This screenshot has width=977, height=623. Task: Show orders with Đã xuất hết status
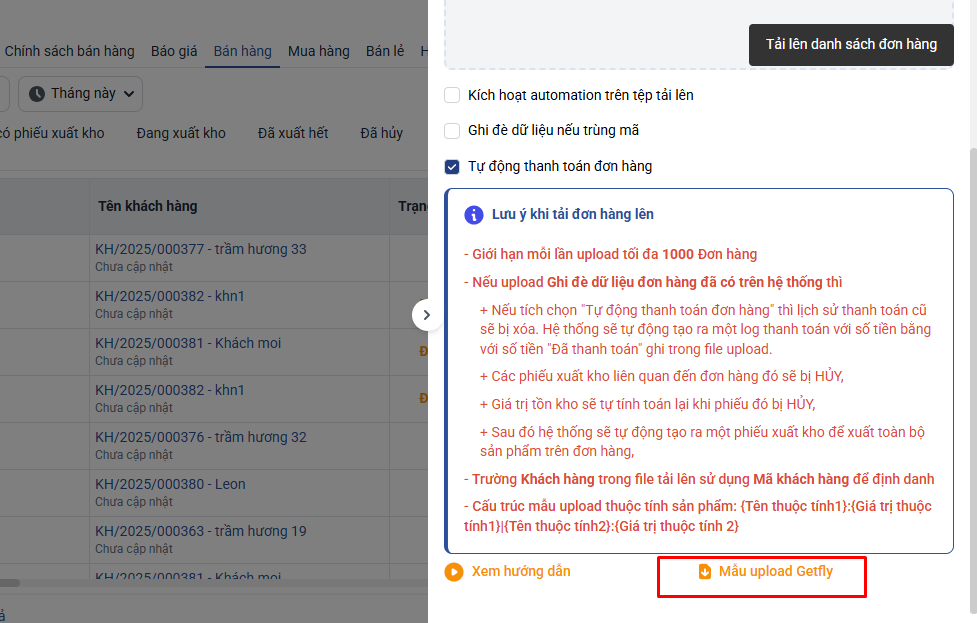coord(293,133)
